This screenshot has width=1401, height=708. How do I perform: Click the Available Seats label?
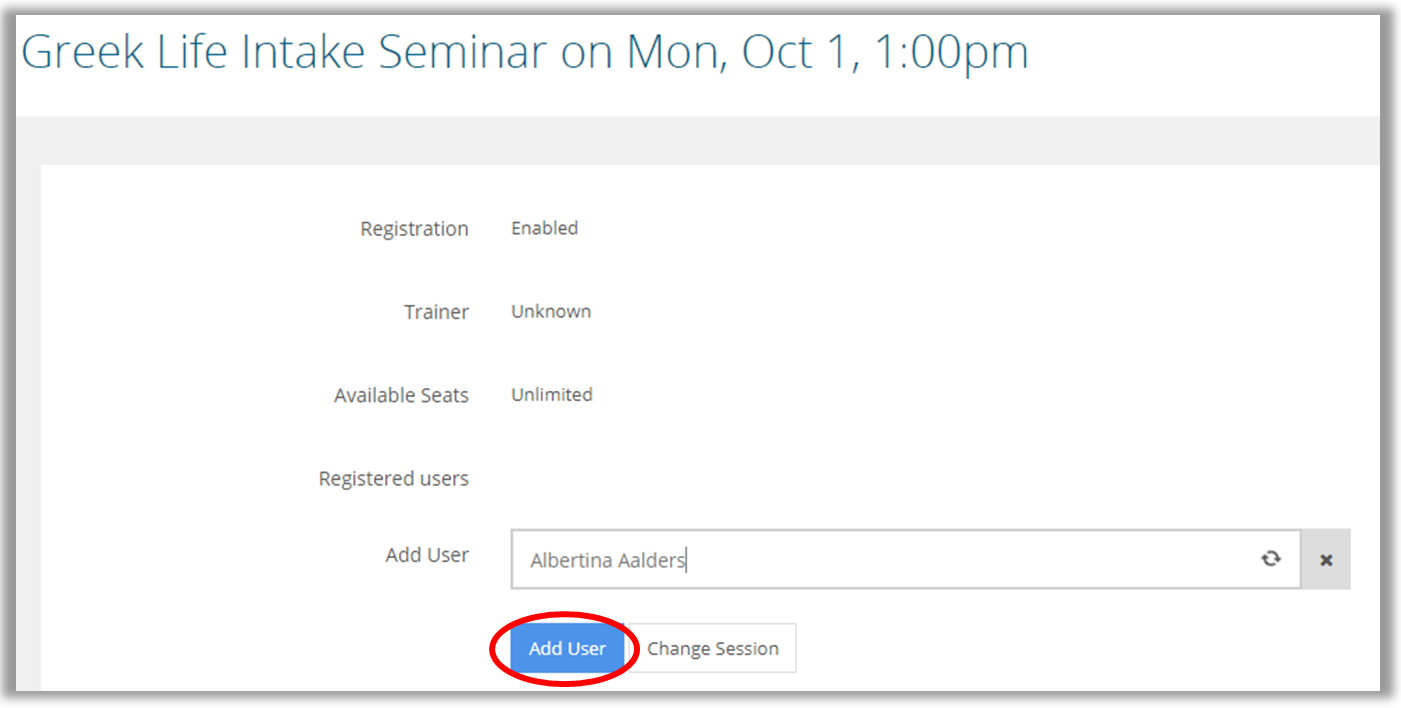point(401,395)
